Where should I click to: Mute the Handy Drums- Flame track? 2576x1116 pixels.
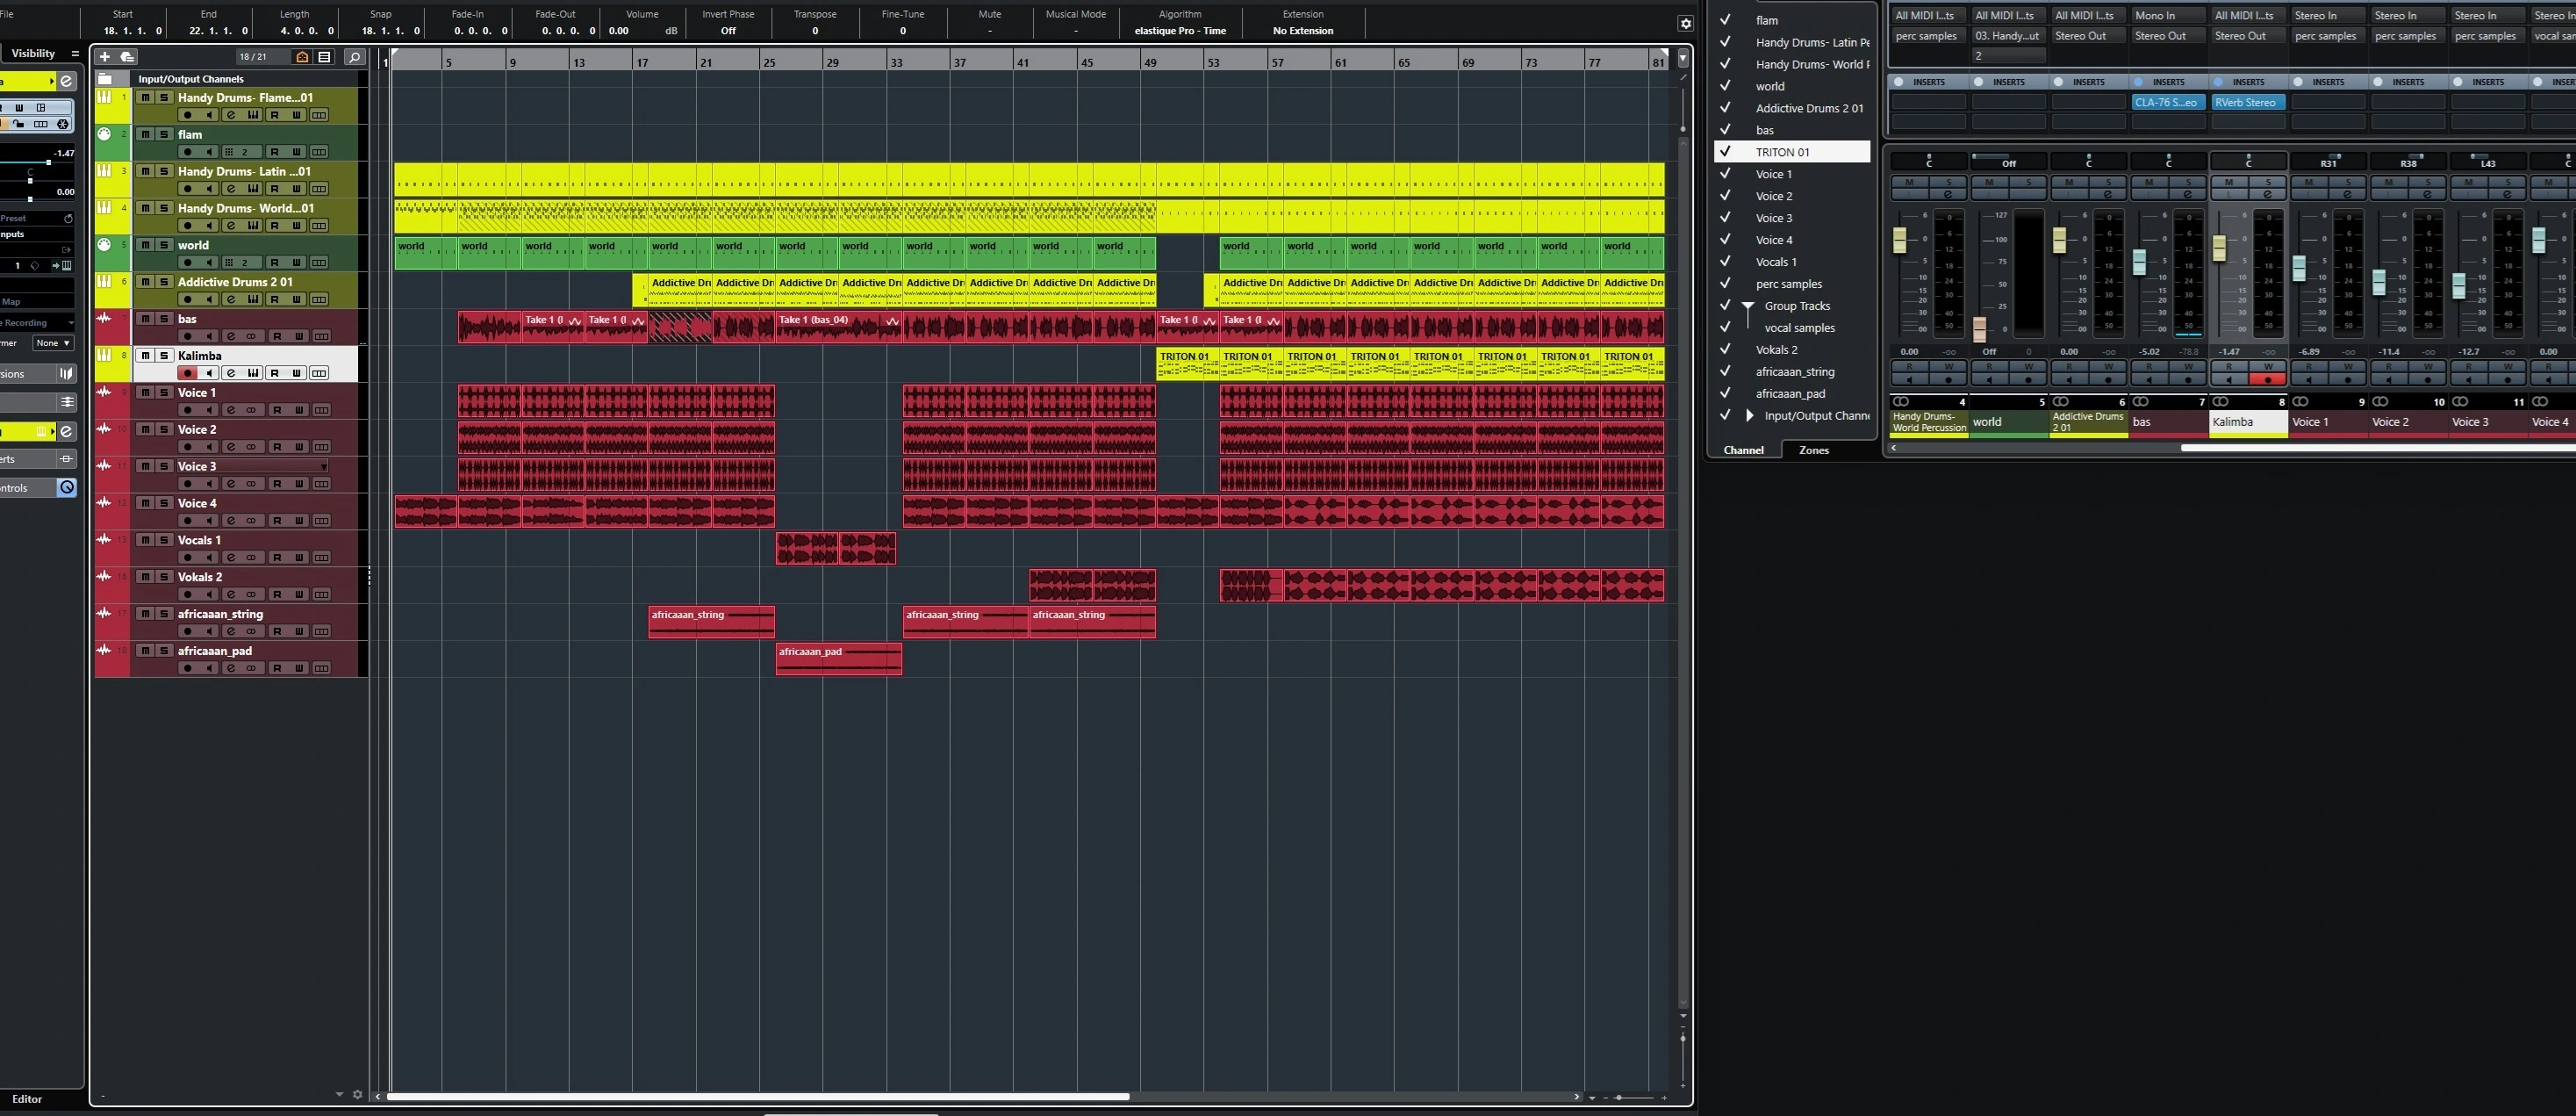[x=145, y=97]
